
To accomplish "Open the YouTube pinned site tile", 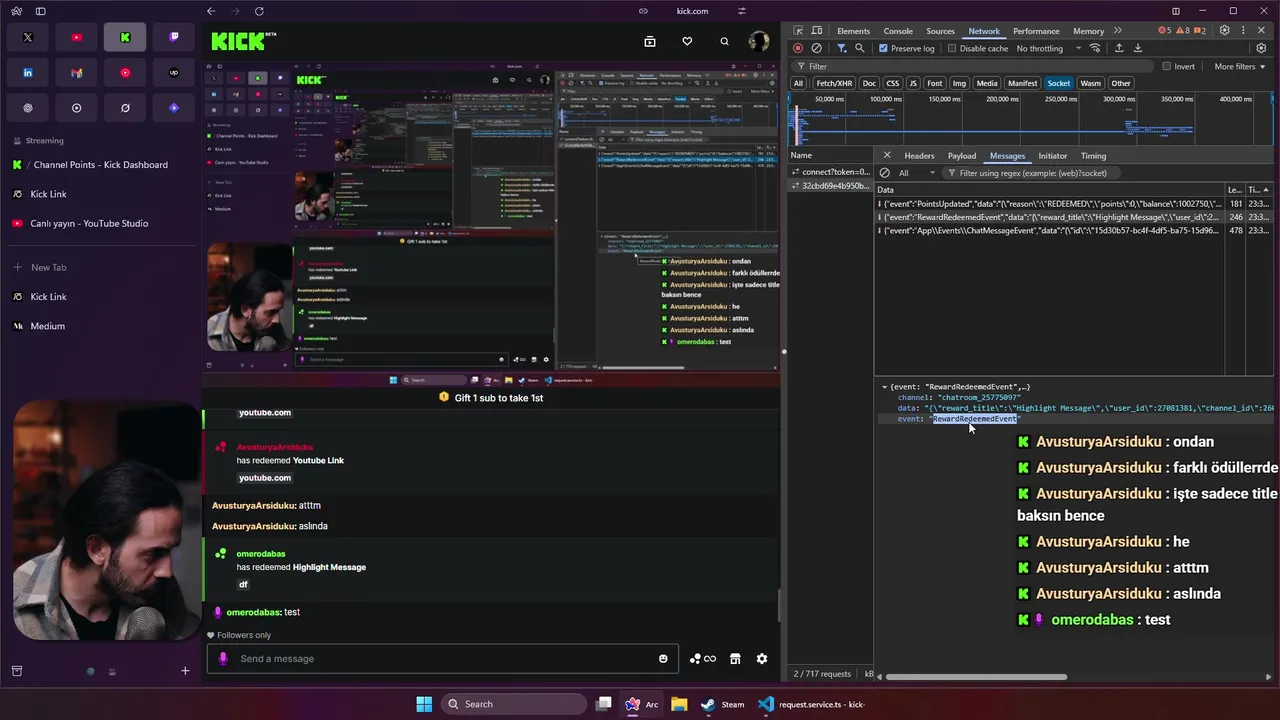I will tap(77, 38).
